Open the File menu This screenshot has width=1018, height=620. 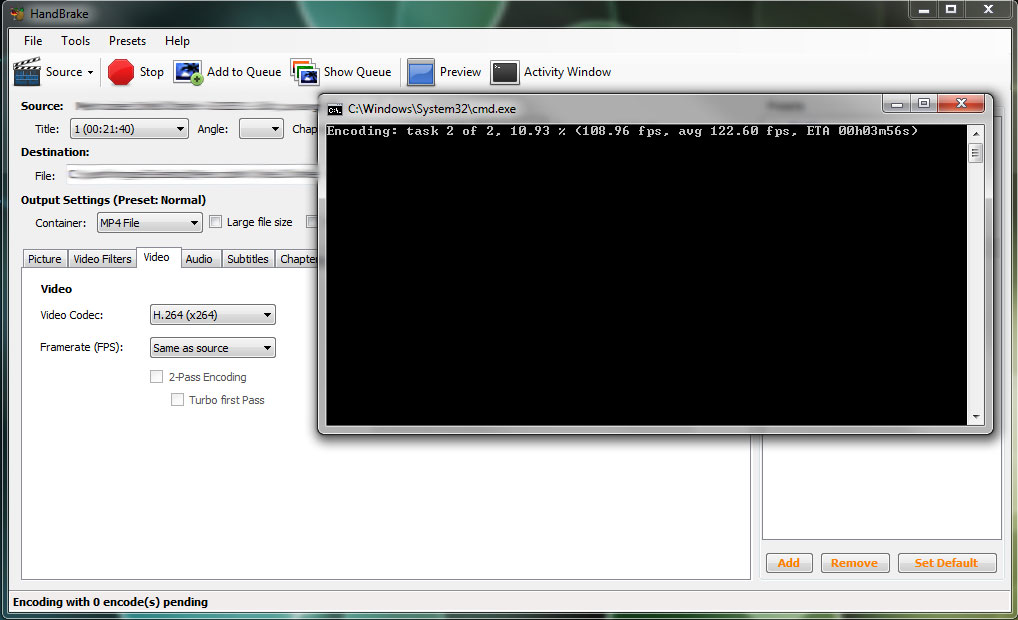coord(33,41)
